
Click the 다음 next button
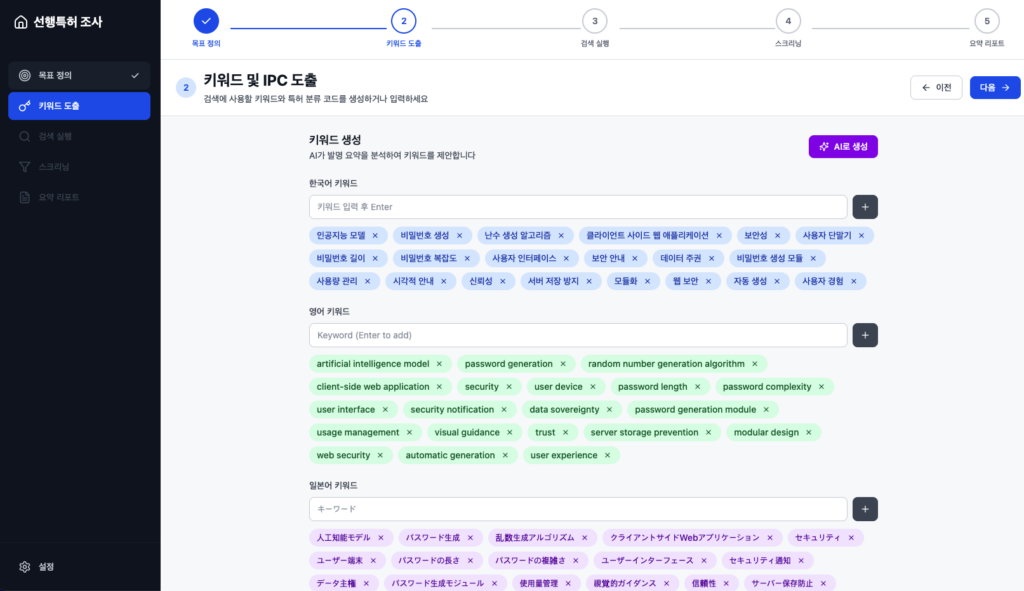point(994,88)
